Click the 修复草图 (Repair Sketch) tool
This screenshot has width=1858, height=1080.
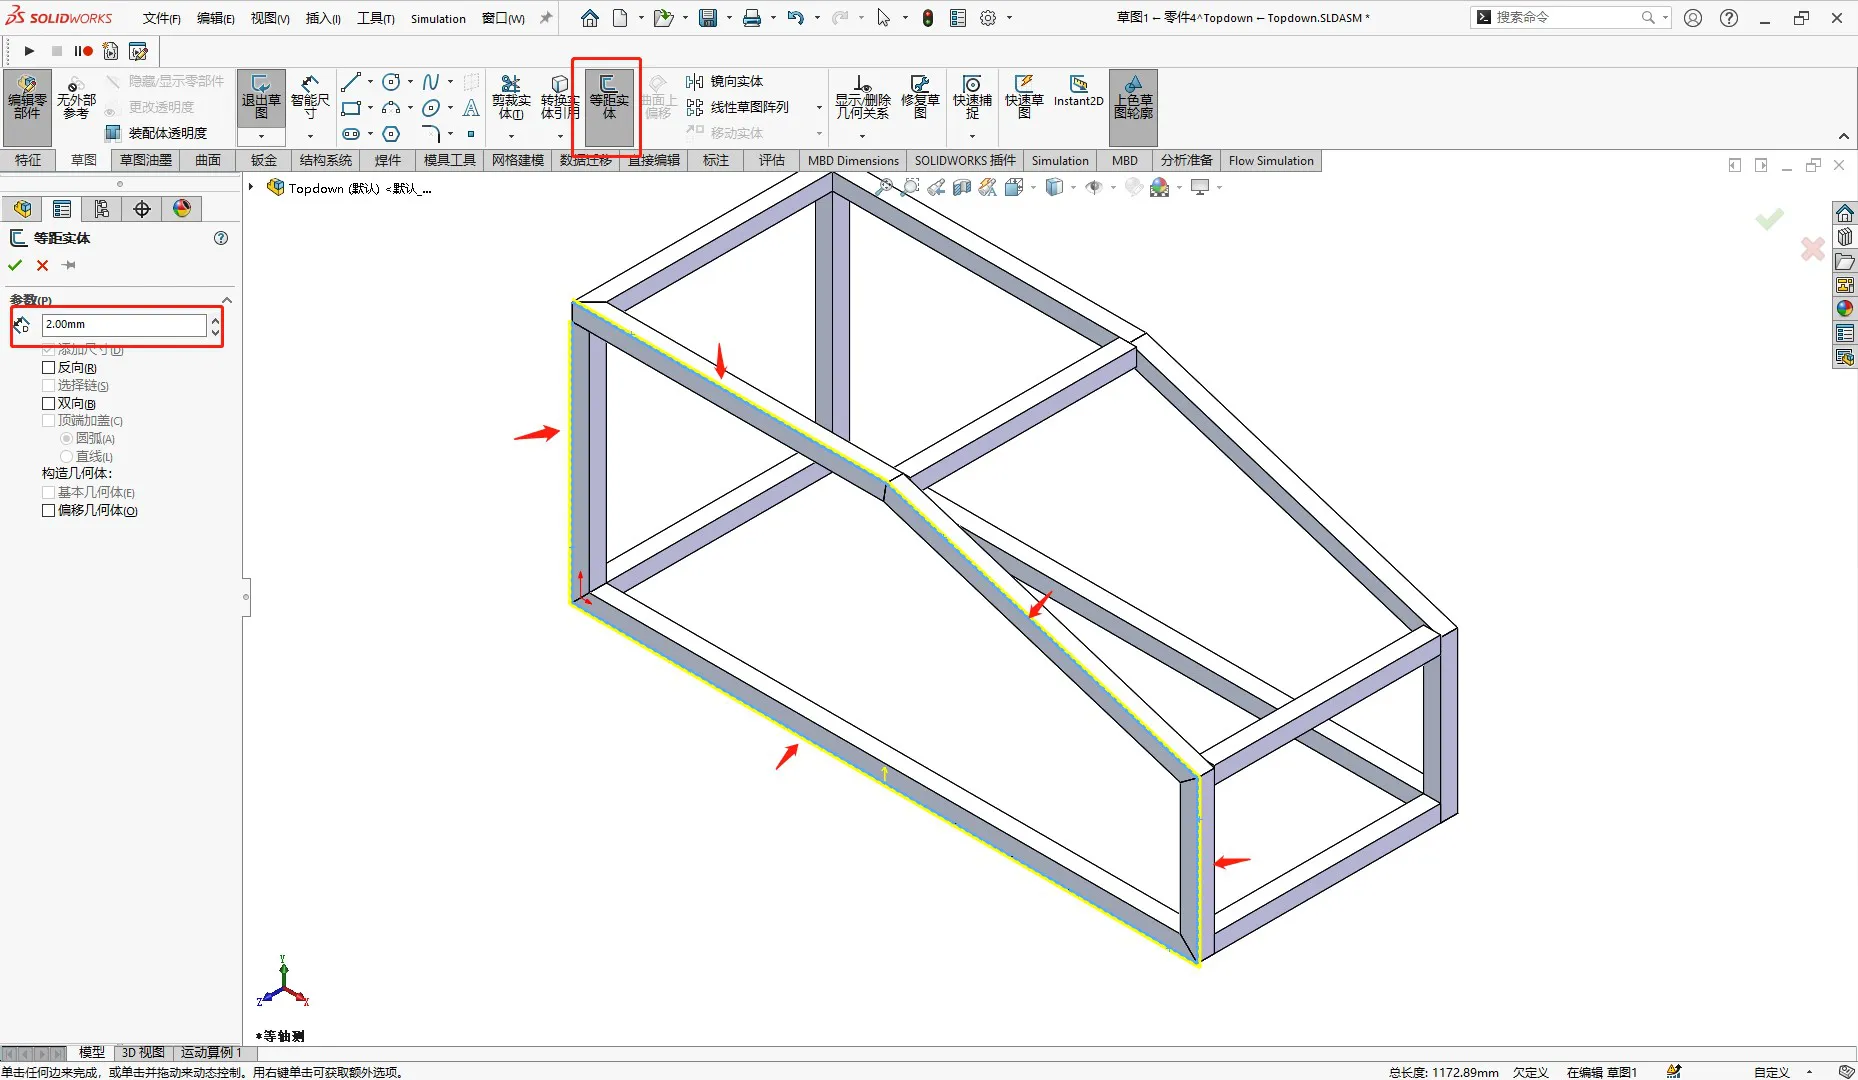click(x=920, y=97)
